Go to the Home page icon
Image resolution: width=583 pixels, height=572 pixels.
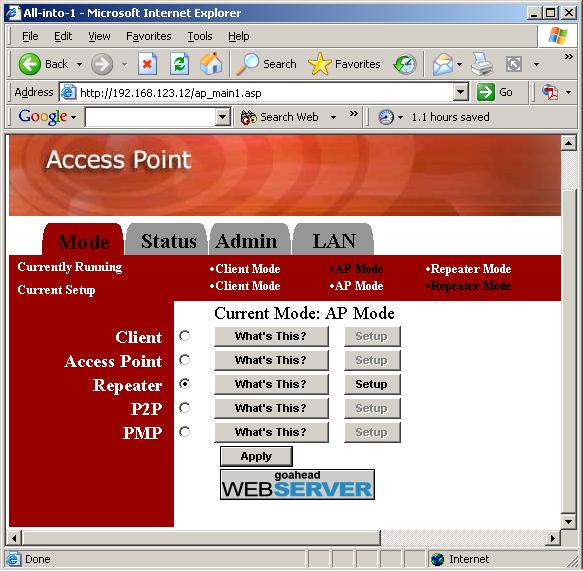(x=211, y=64)
